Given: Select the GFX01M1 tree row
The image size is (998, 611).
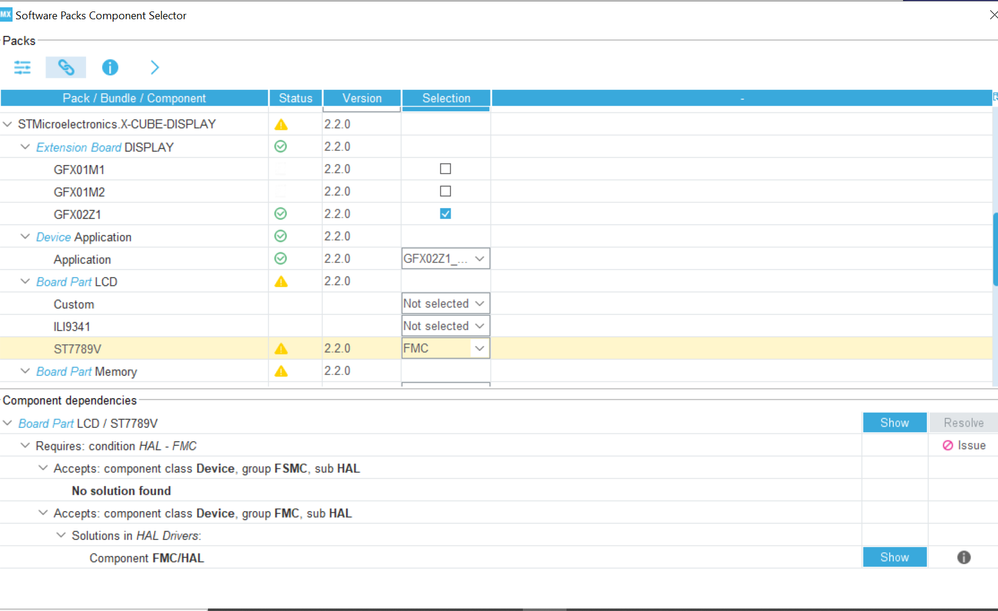Looking at the screenshot, I should point(496,169).
